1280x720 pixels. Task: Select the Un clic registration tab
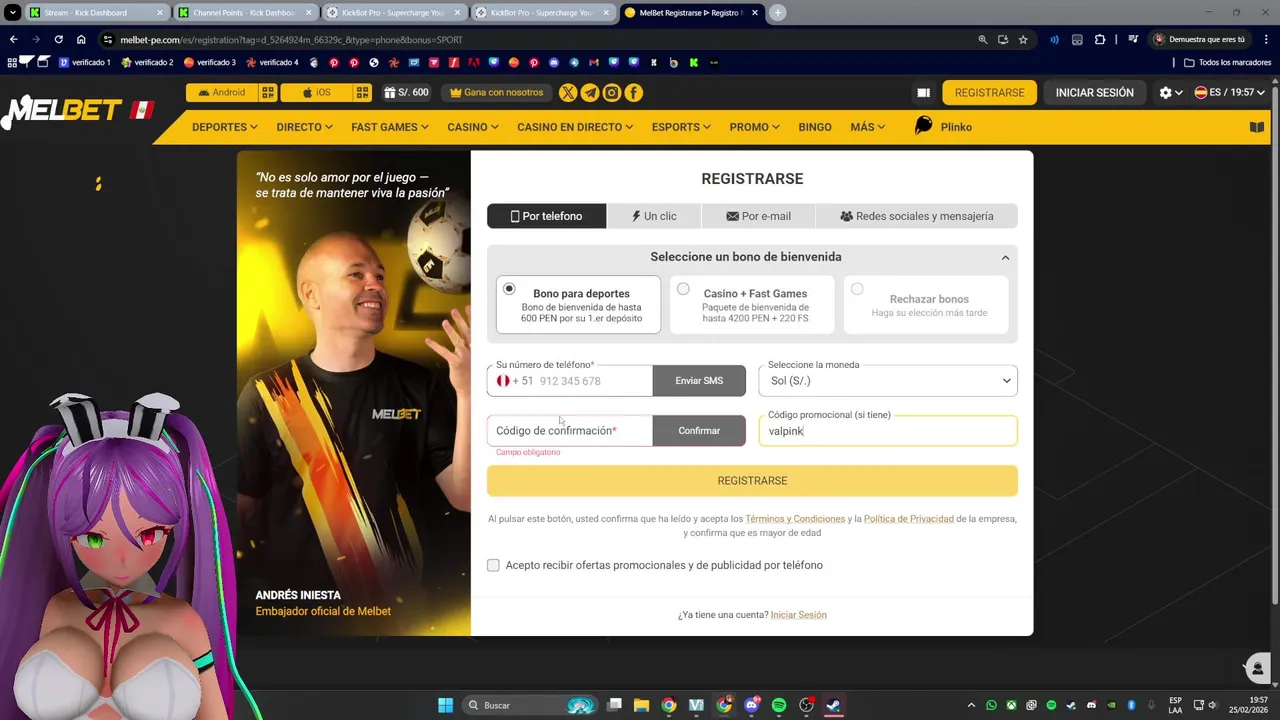(x=654, y=216)
